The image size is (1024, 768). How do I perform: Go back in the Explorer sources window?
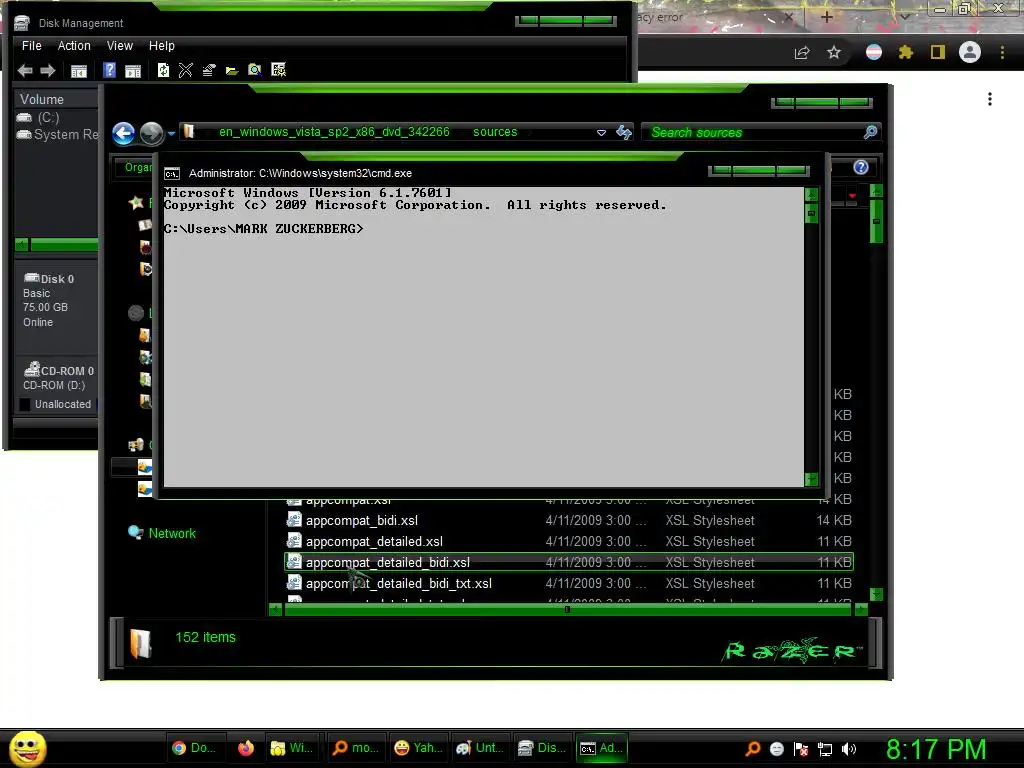click(123, 133)
